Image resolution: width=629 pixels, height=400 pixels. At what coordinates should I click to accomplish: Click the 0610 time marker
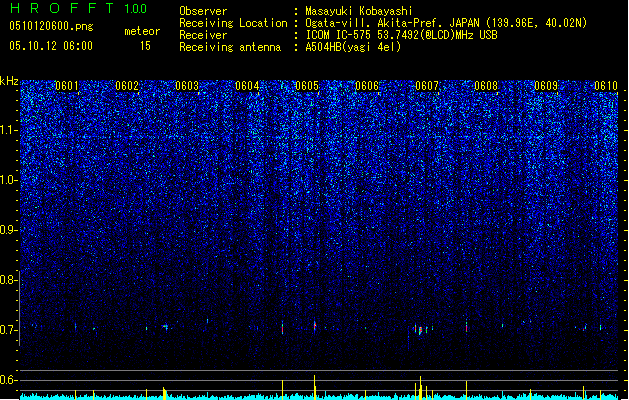606,86
